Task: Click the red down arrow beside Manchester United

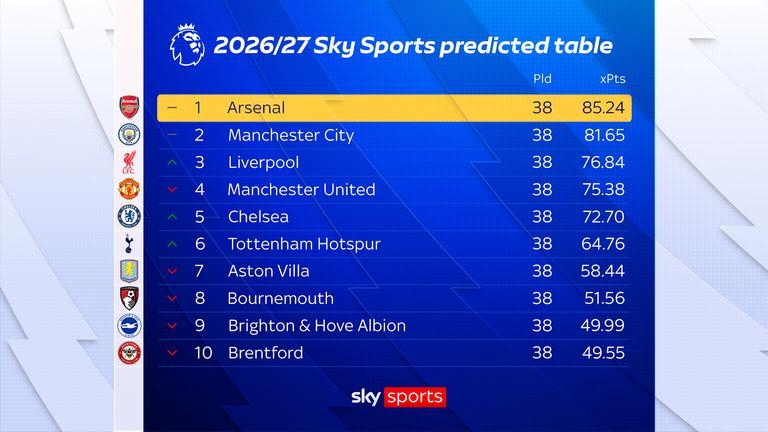Action: 172,190
